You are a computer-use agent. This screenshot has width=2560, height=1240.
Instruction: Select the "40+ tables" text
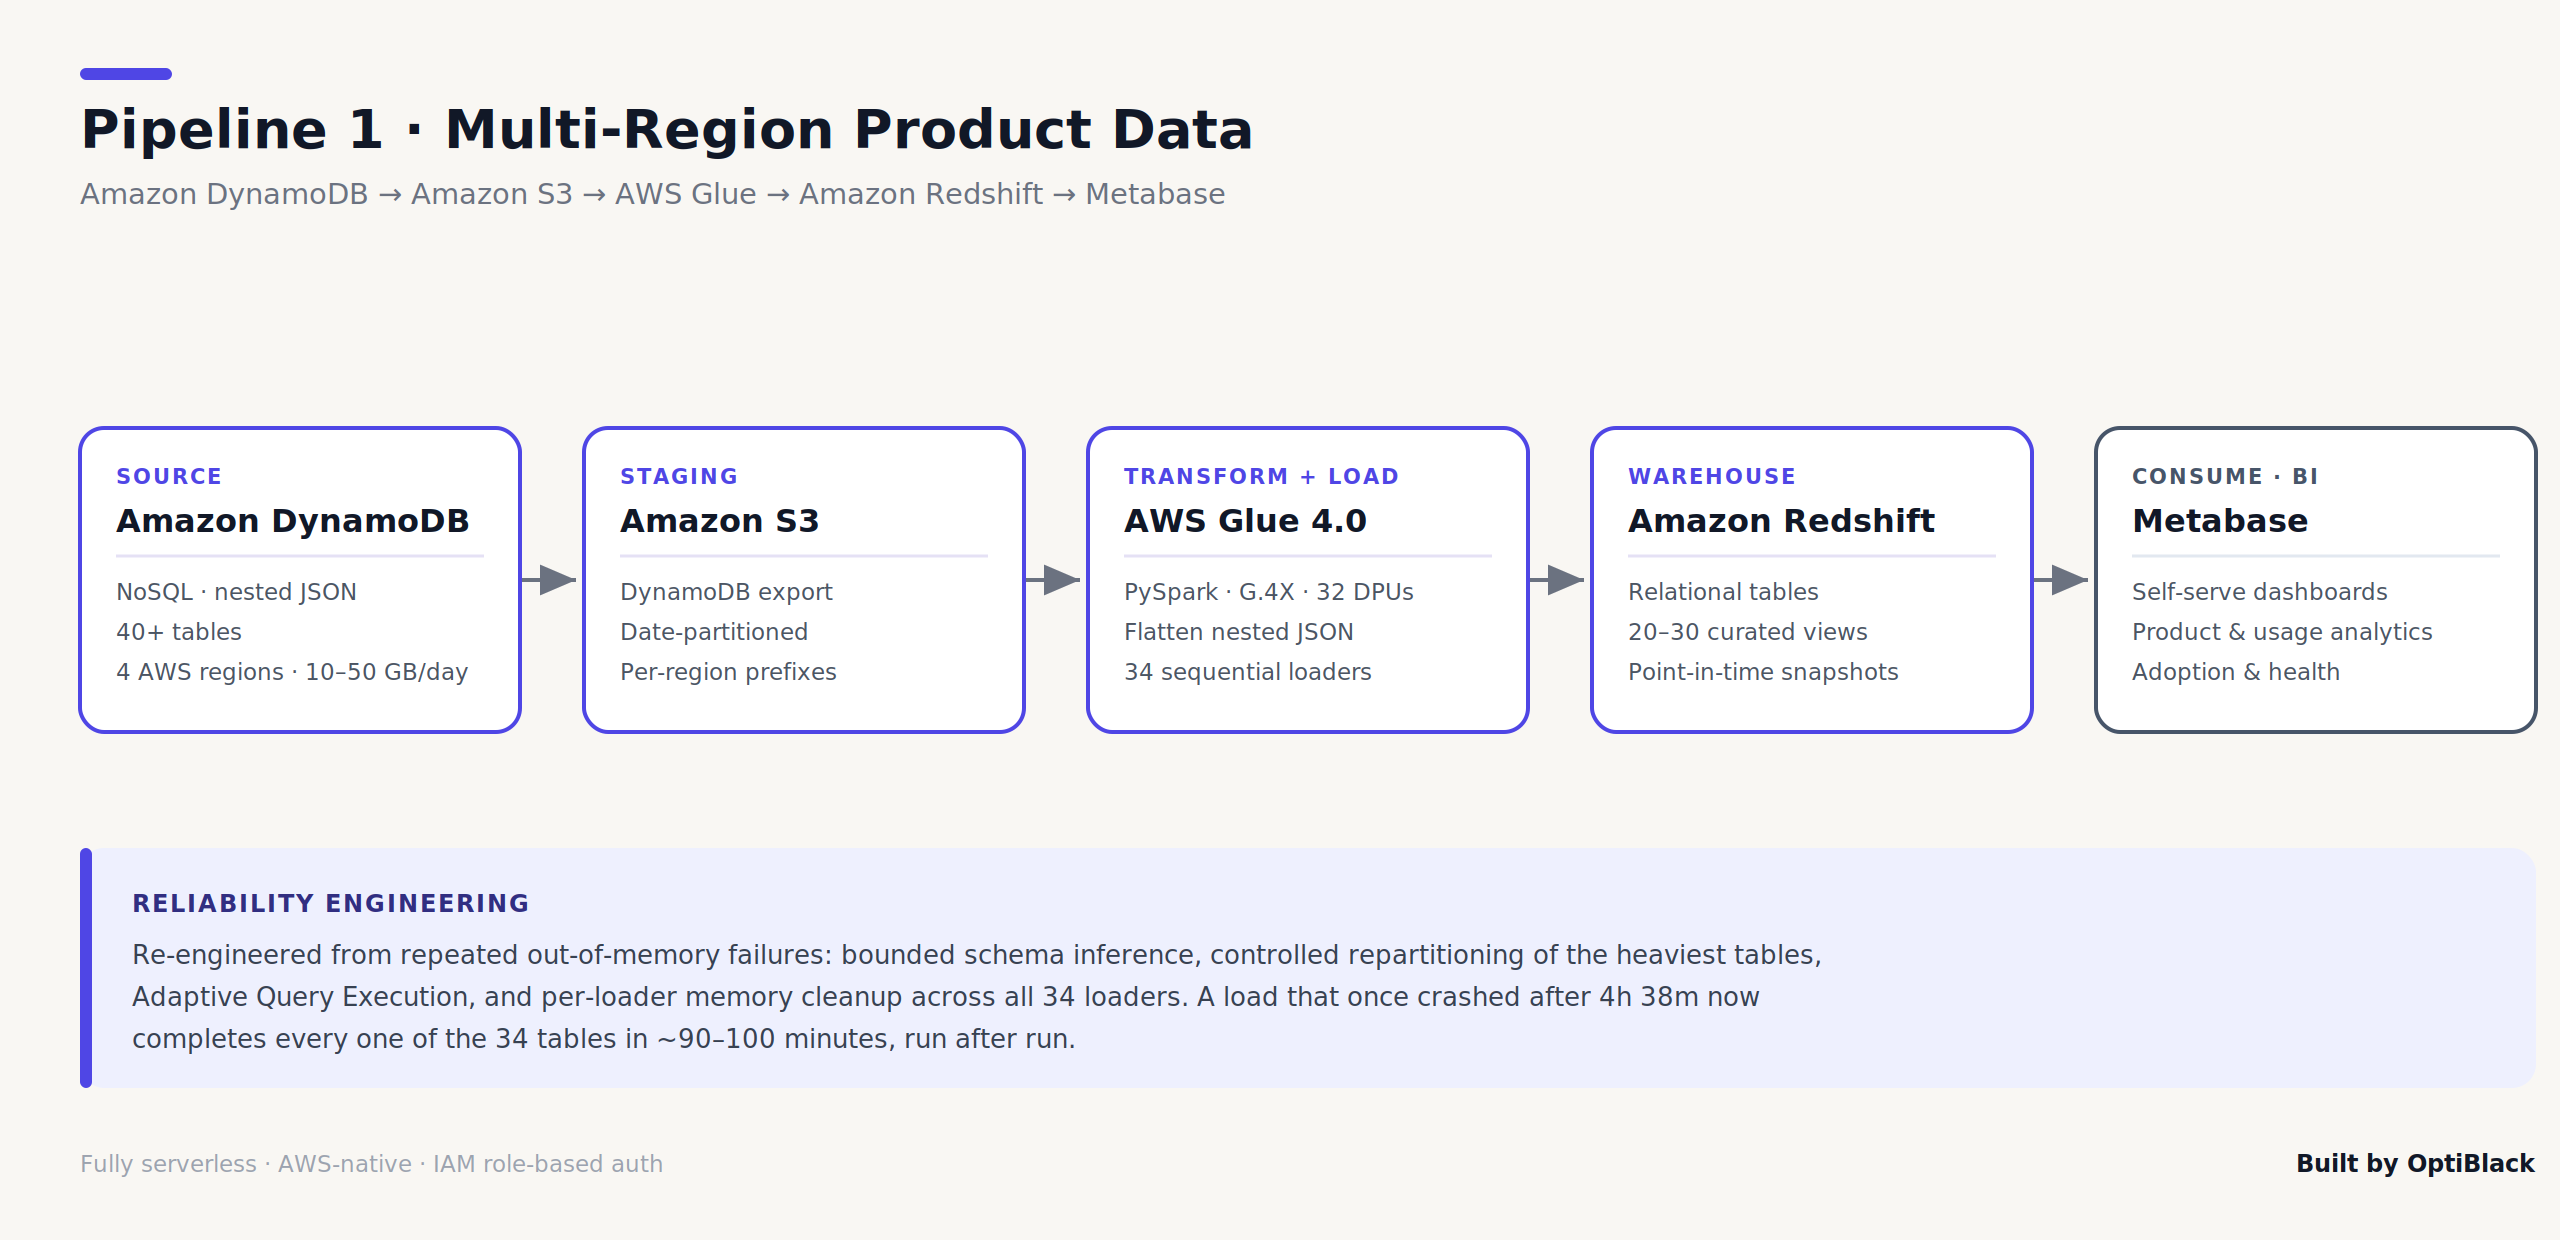point(179,632)
